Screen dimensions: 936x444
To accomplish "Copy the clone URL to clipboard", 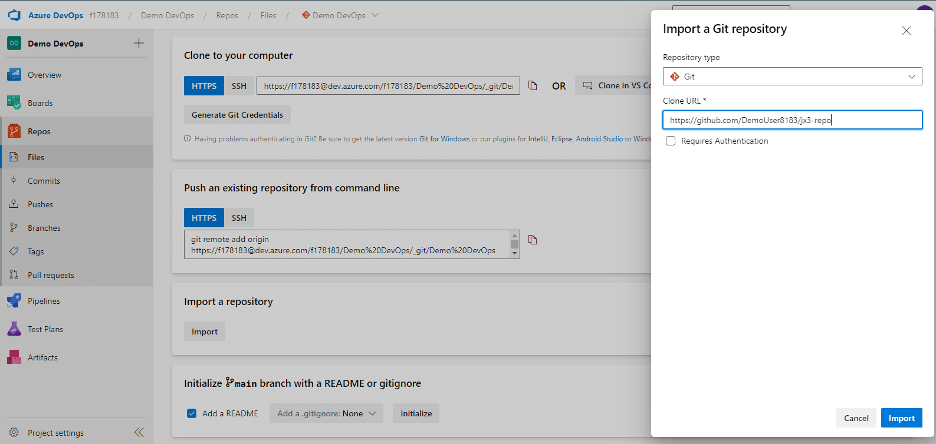I will point(533,85).
